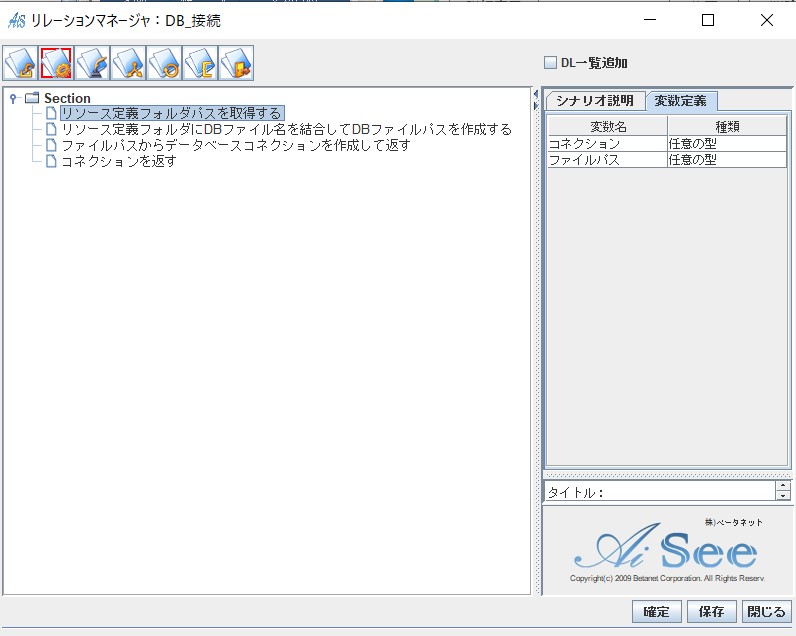Click 任意の型 cell in the コネクション row
796x636 pixels.
point(727,144)
